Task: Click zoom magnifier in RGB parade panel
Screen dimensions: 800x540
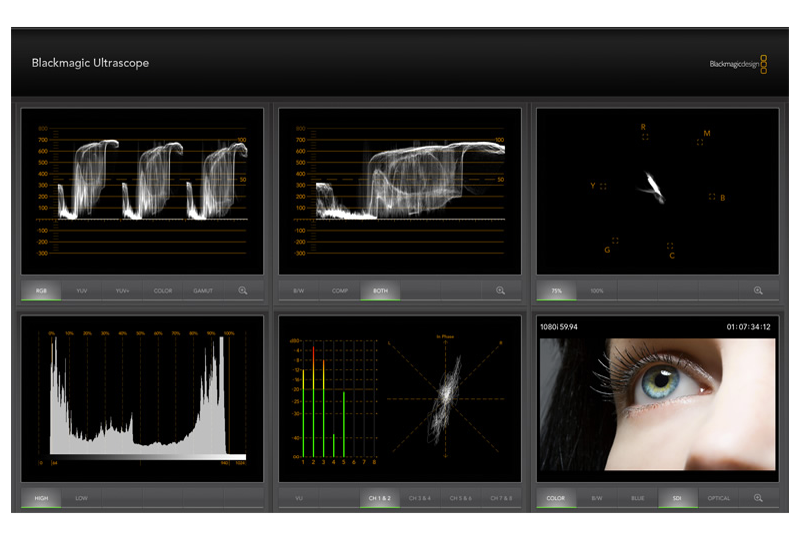Action: click(x=243, y=291)
